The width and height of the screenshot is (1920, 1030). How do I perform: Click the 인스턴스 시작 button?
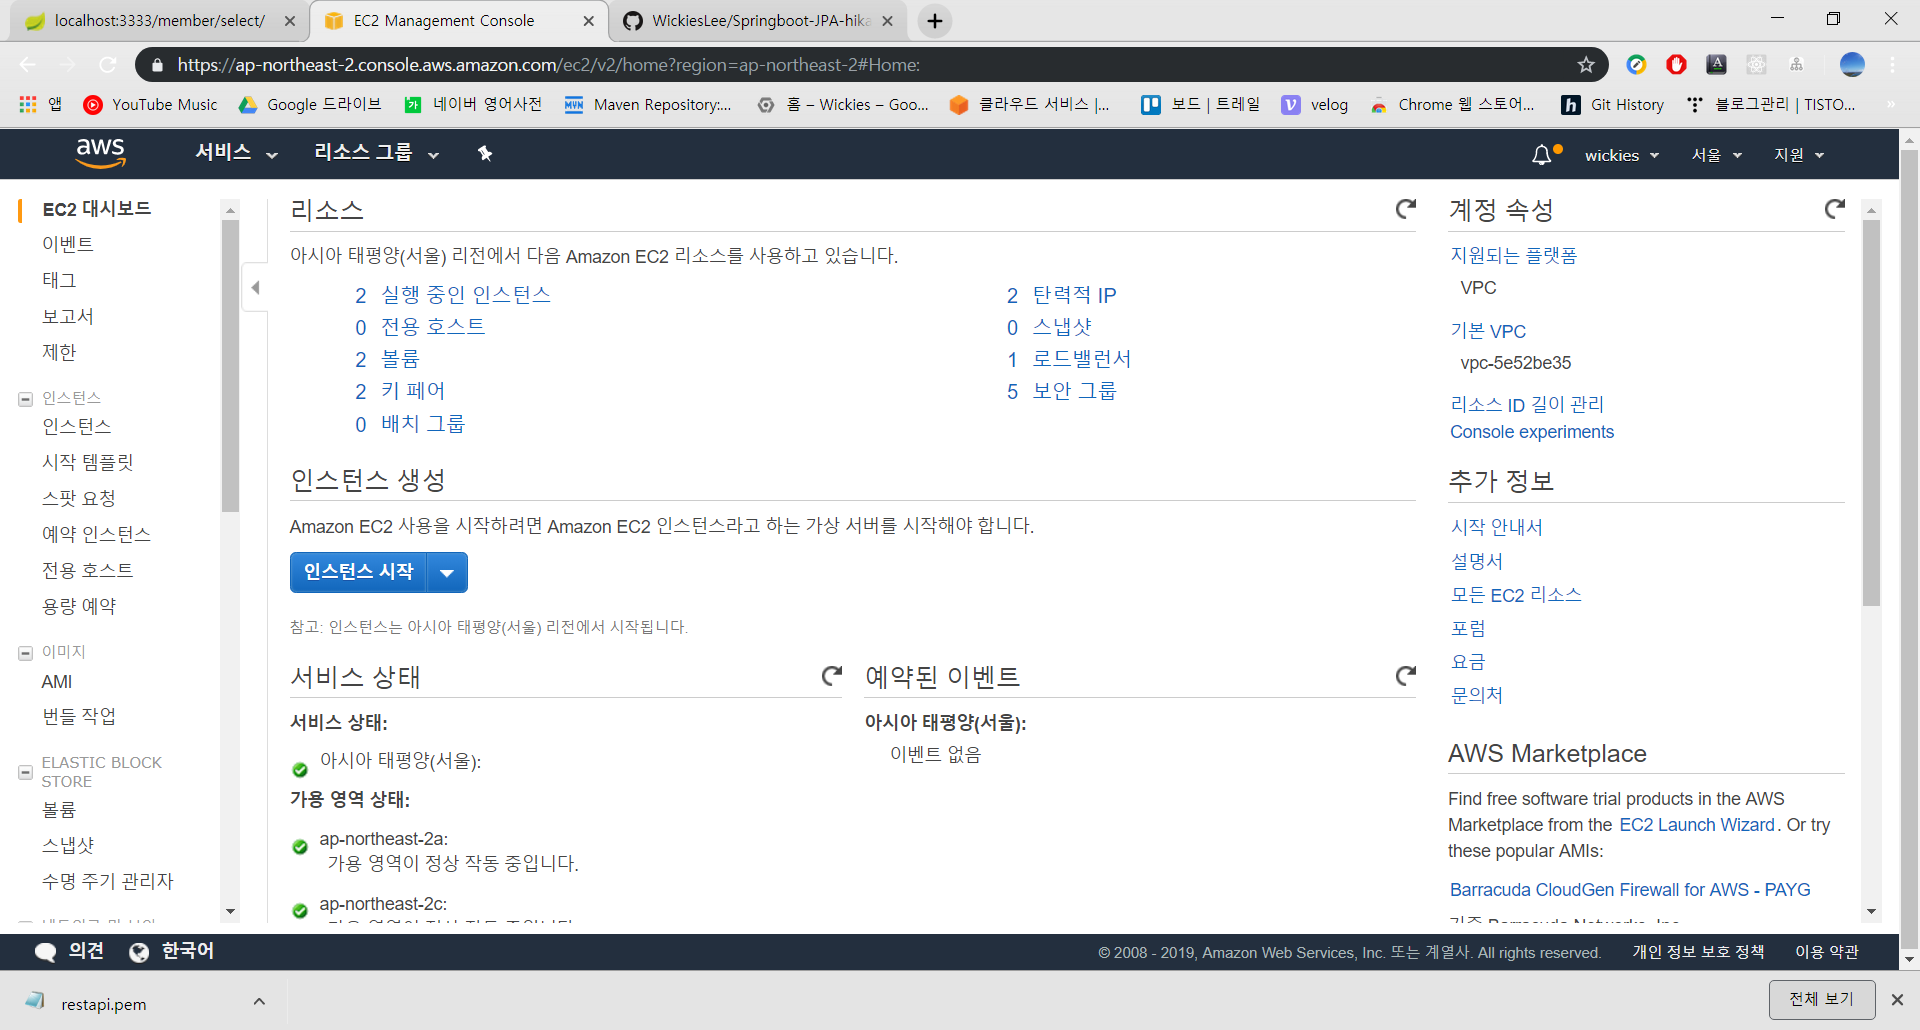coord(359,572)
